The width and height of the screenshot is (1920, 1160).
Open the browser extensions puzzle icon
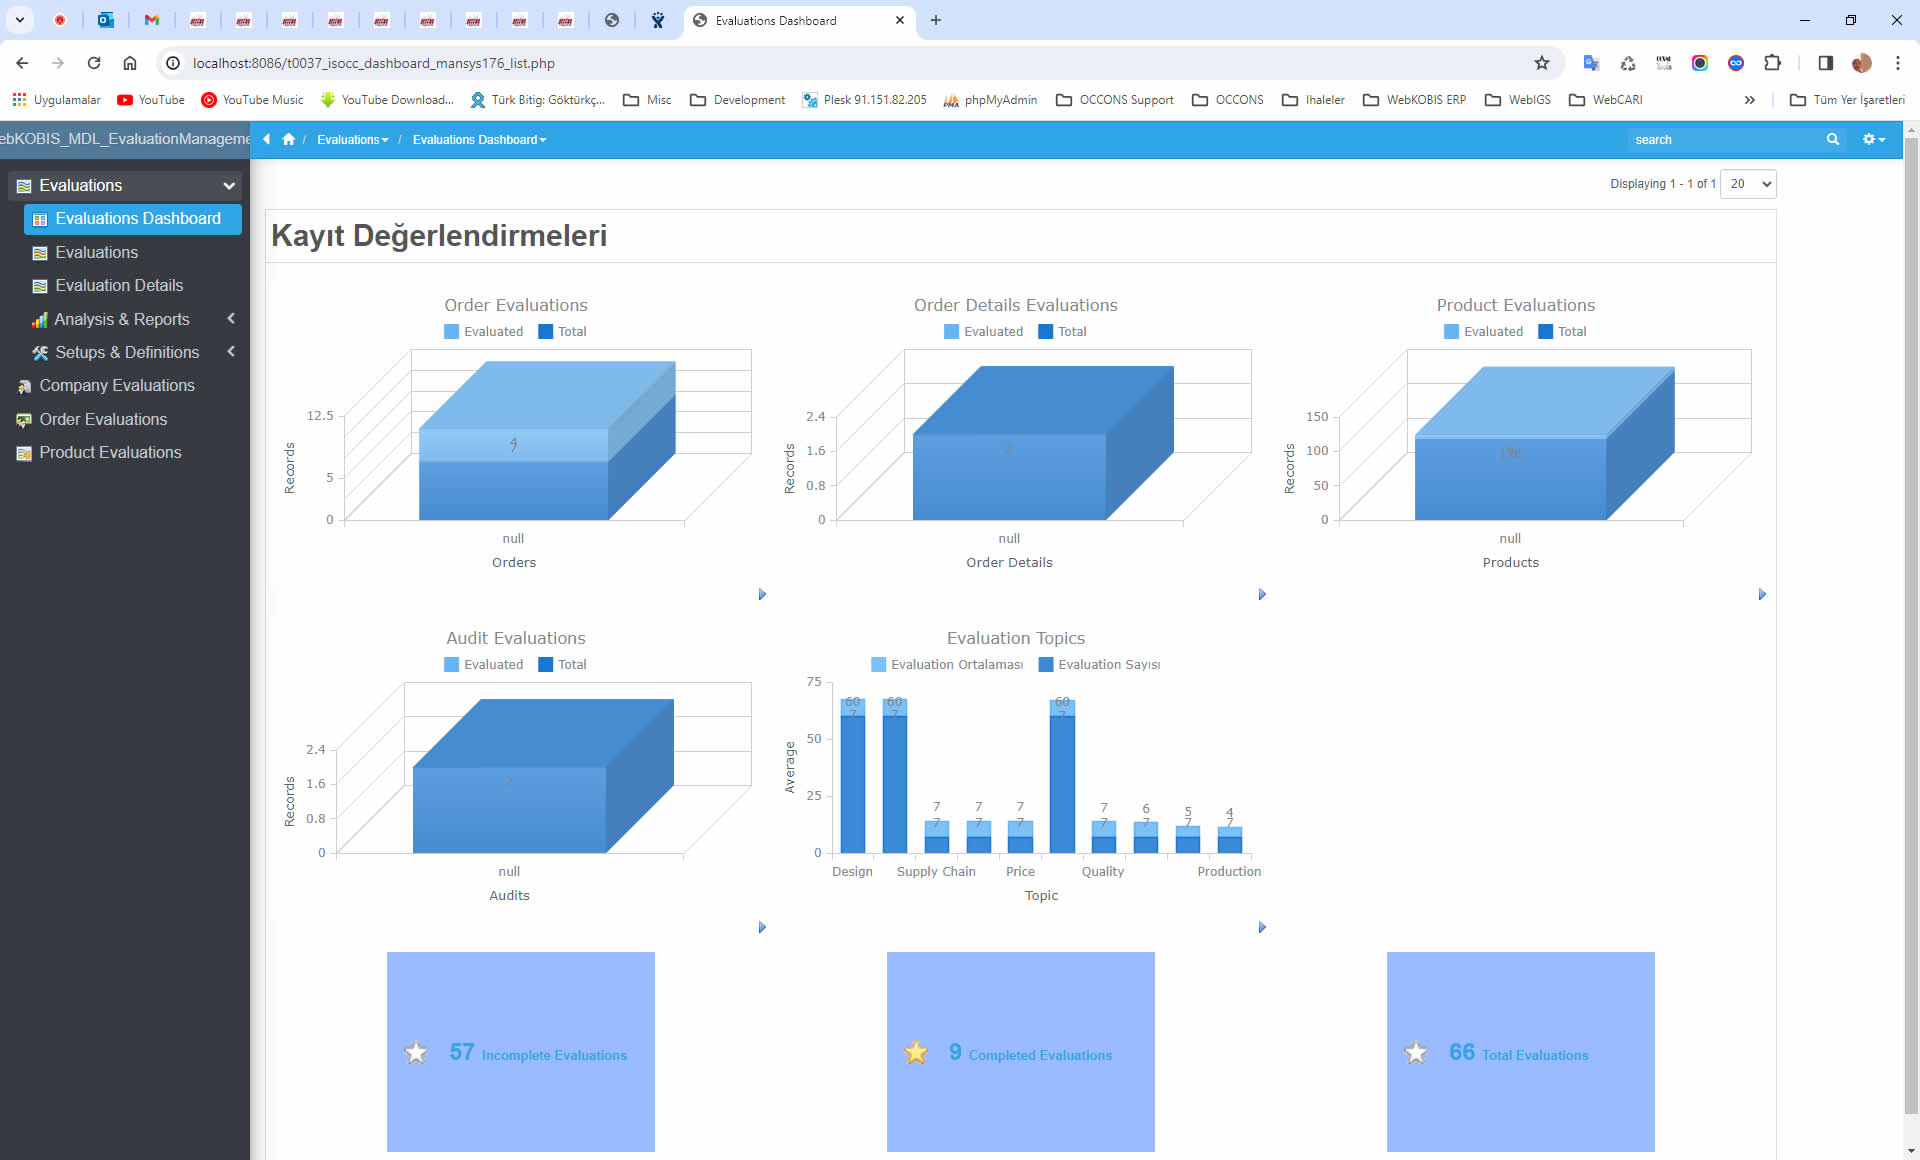[x=1772, y=63]
